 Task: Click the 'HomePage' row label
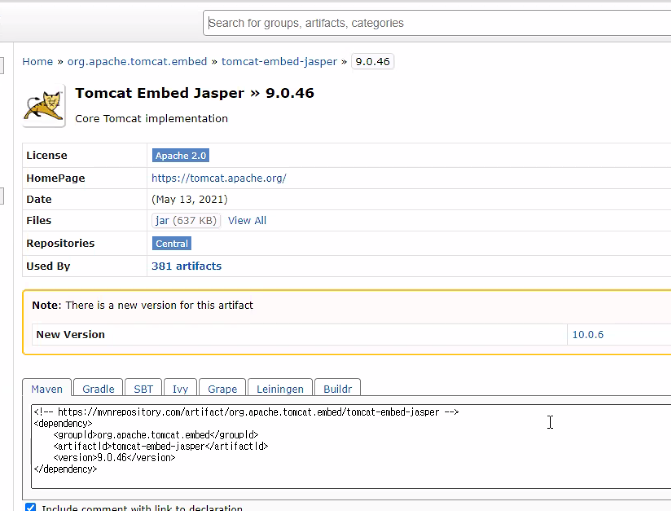(x=56, y=178)
